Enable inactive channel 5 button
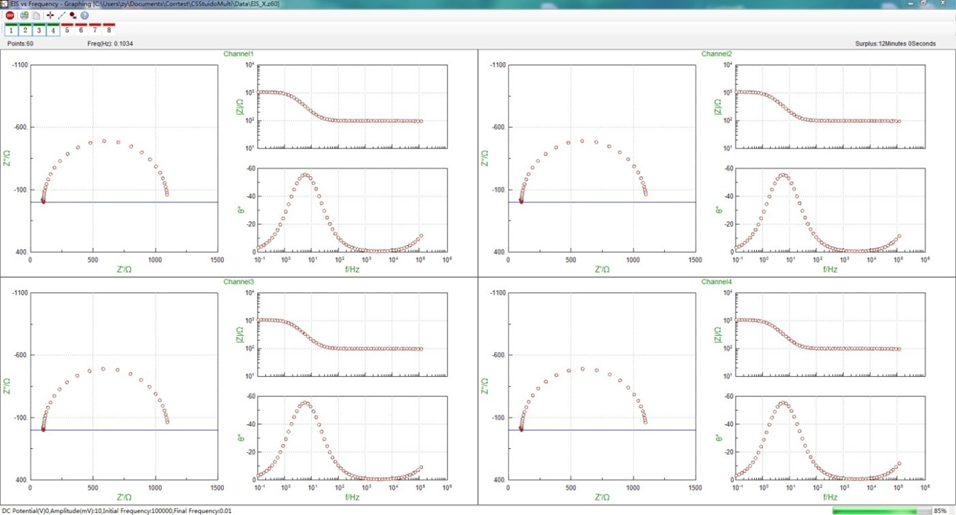The height and width of the screenshot is (515, 956). [67, 30]
